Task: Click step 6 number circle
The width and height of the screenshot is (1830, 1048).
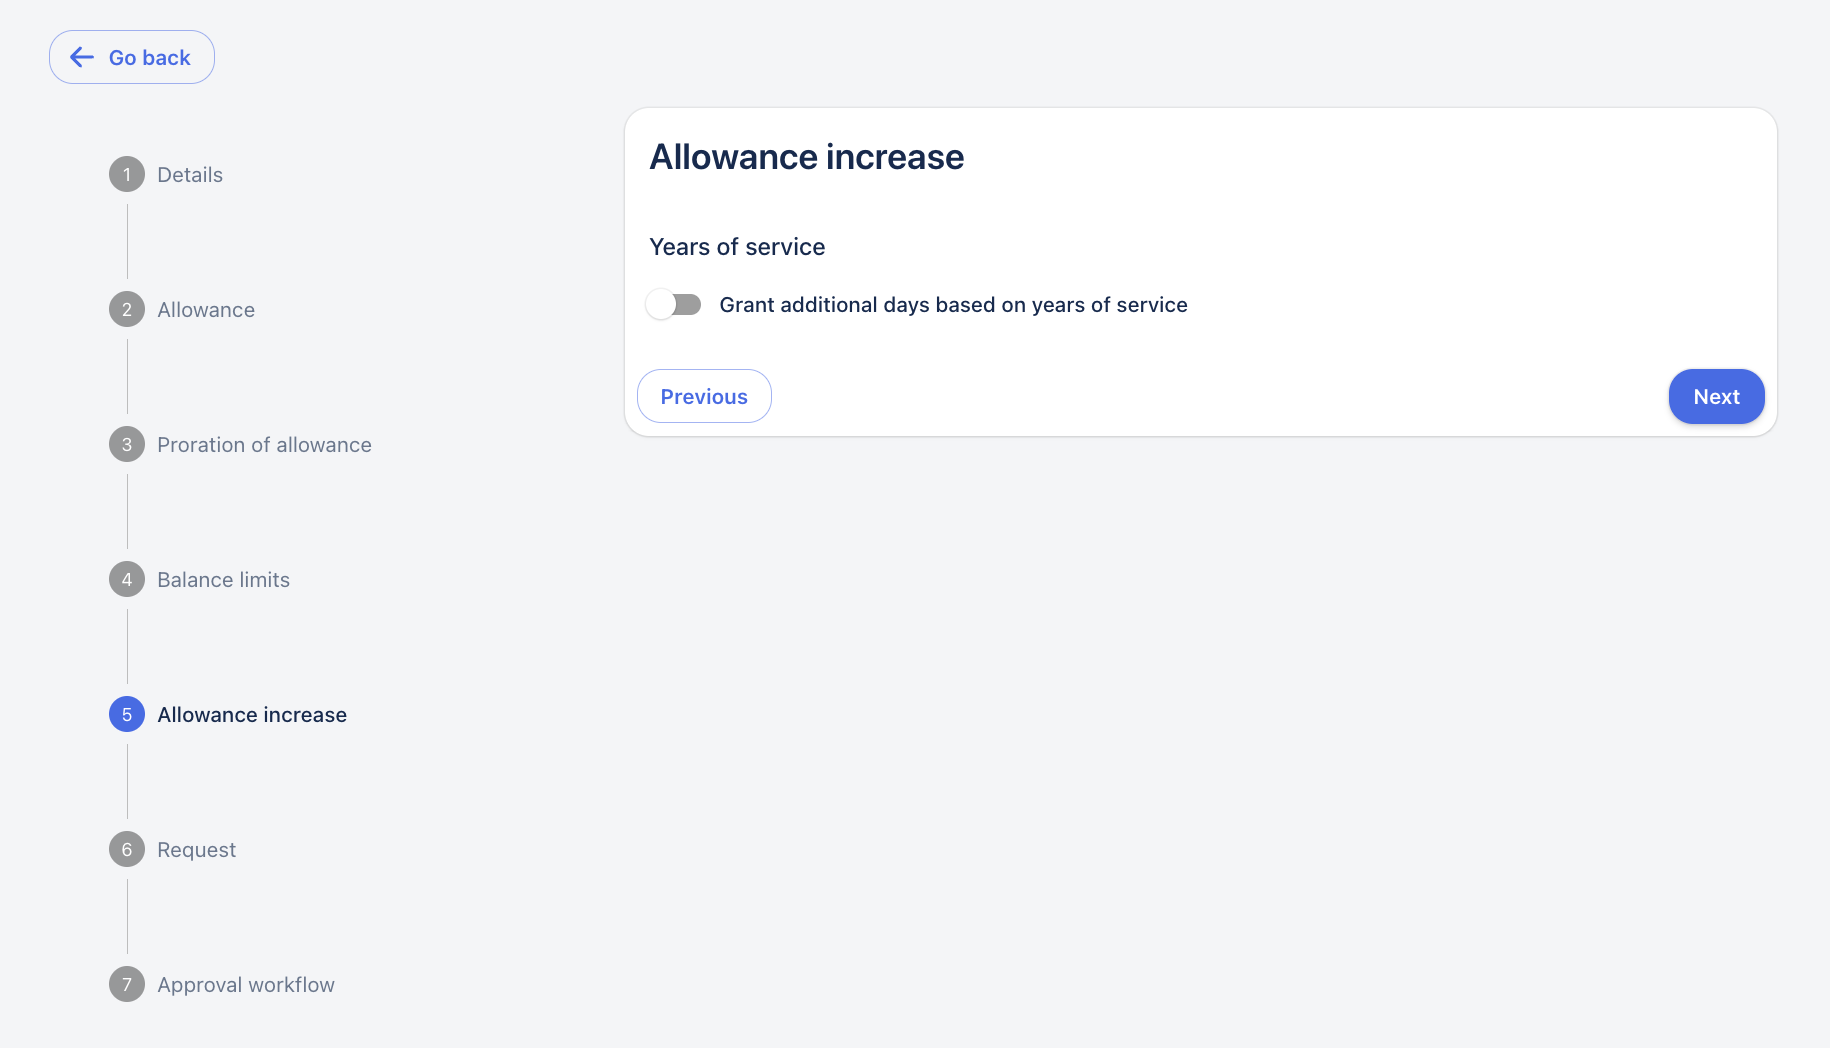Action: (127, 850)
